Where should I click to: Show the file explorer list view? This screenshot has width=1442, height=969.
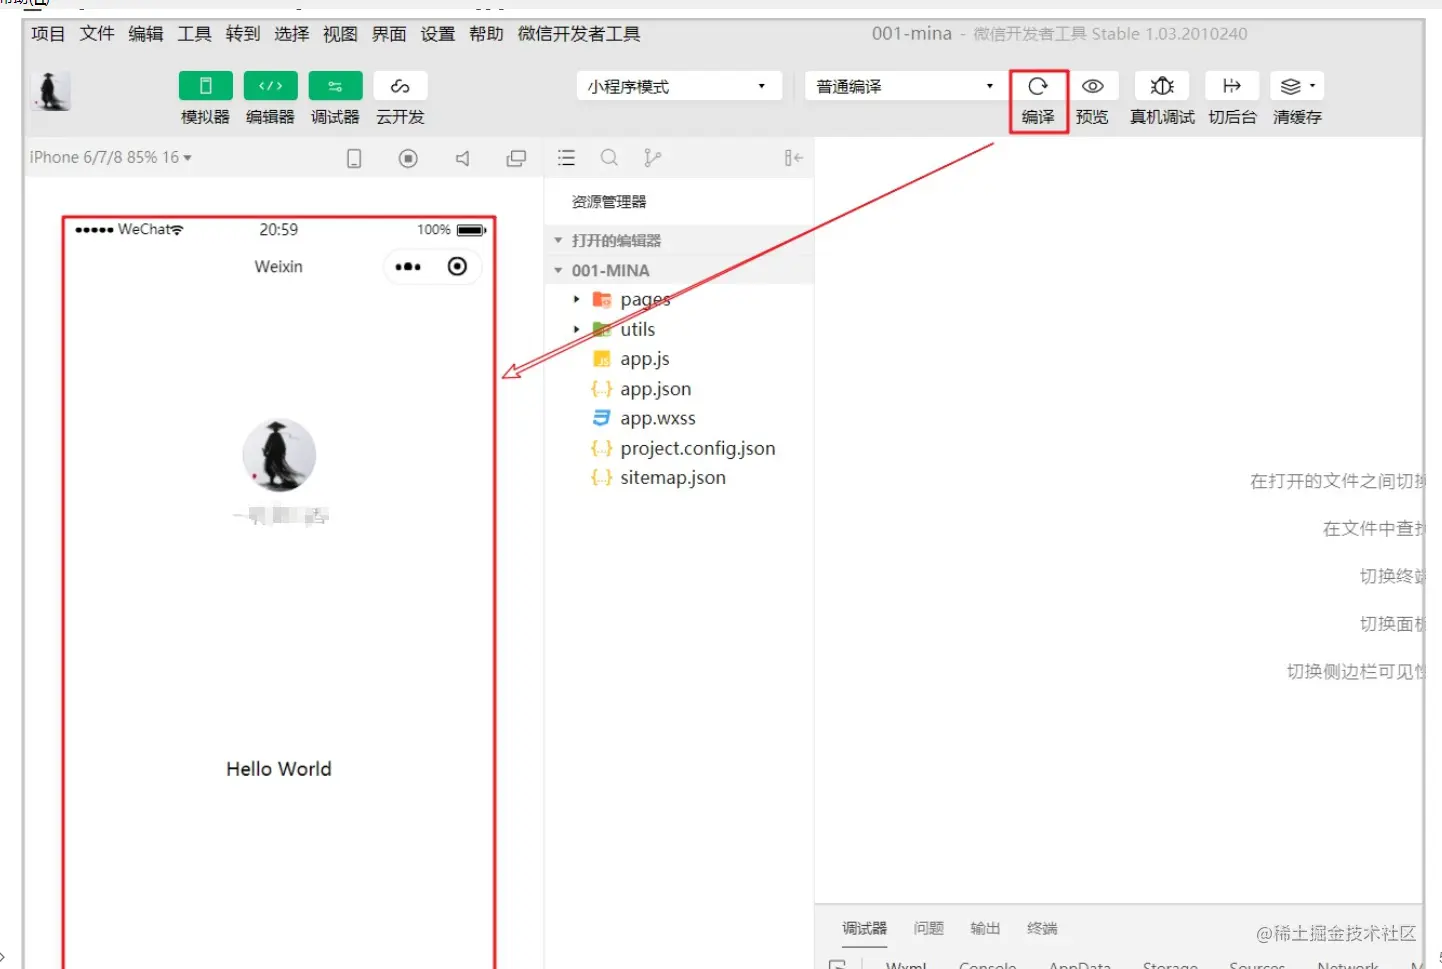(x=566, y=158)
